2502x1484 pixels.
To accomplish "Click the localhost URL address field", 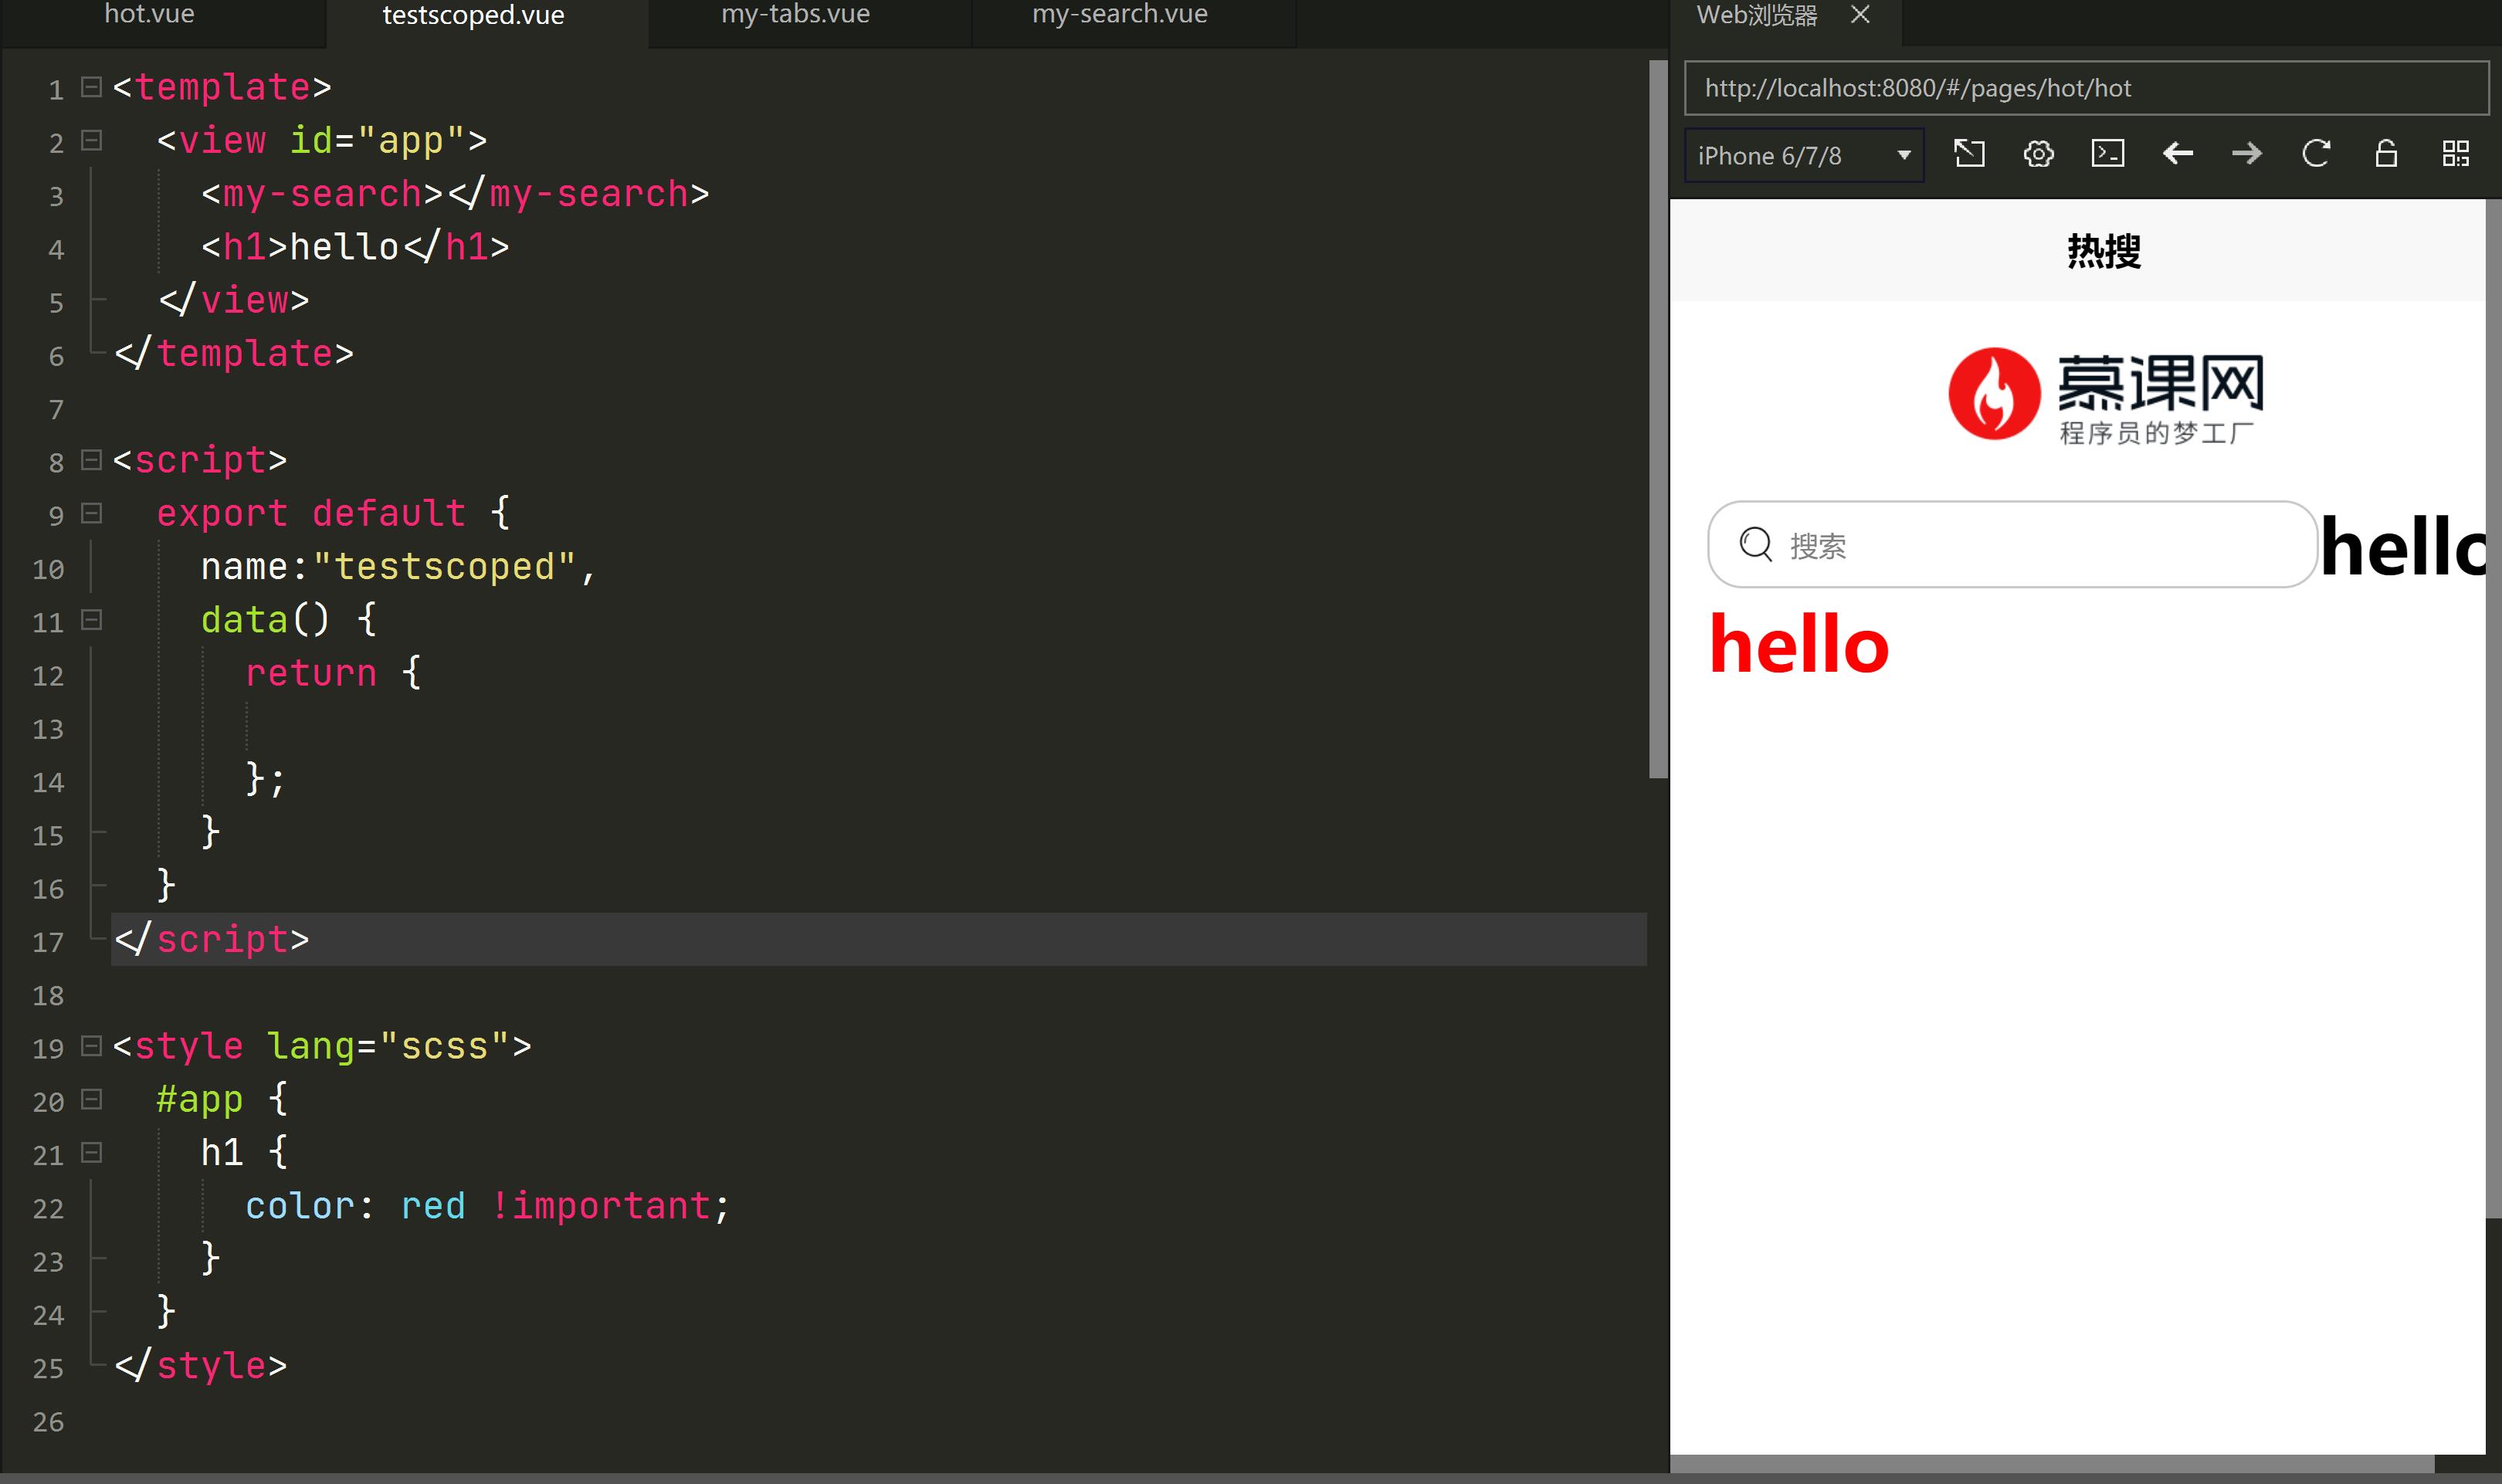I will (2086, 88).
